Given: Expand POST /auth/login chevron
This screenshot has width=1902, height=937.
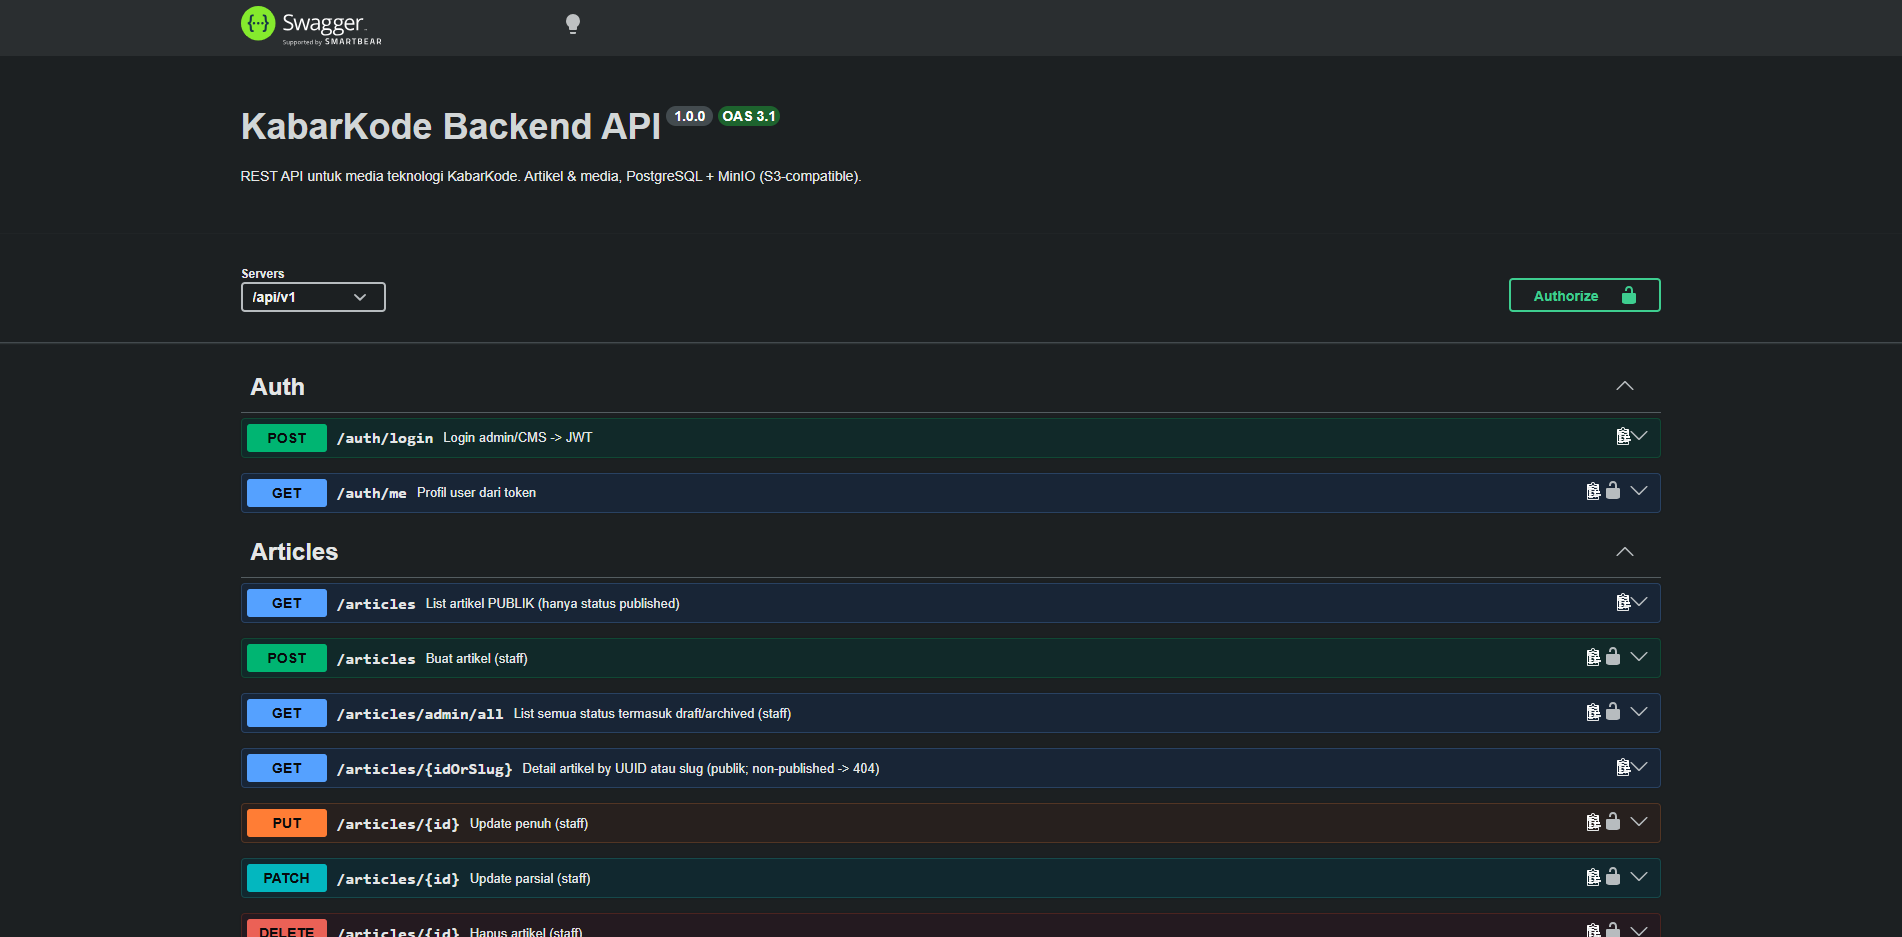Looking at the screenshot, I should point(1639,436).
